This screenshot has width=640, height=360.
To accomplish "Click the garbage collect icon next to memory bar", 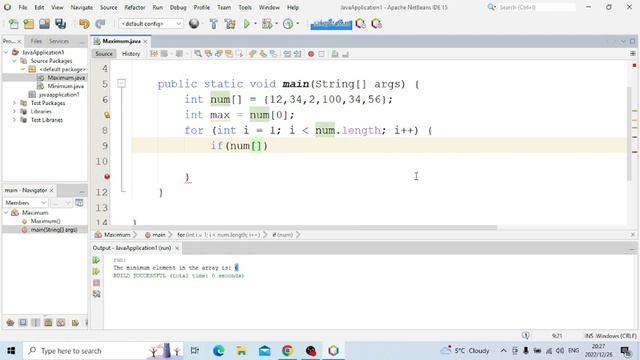I will coord(360,24).
